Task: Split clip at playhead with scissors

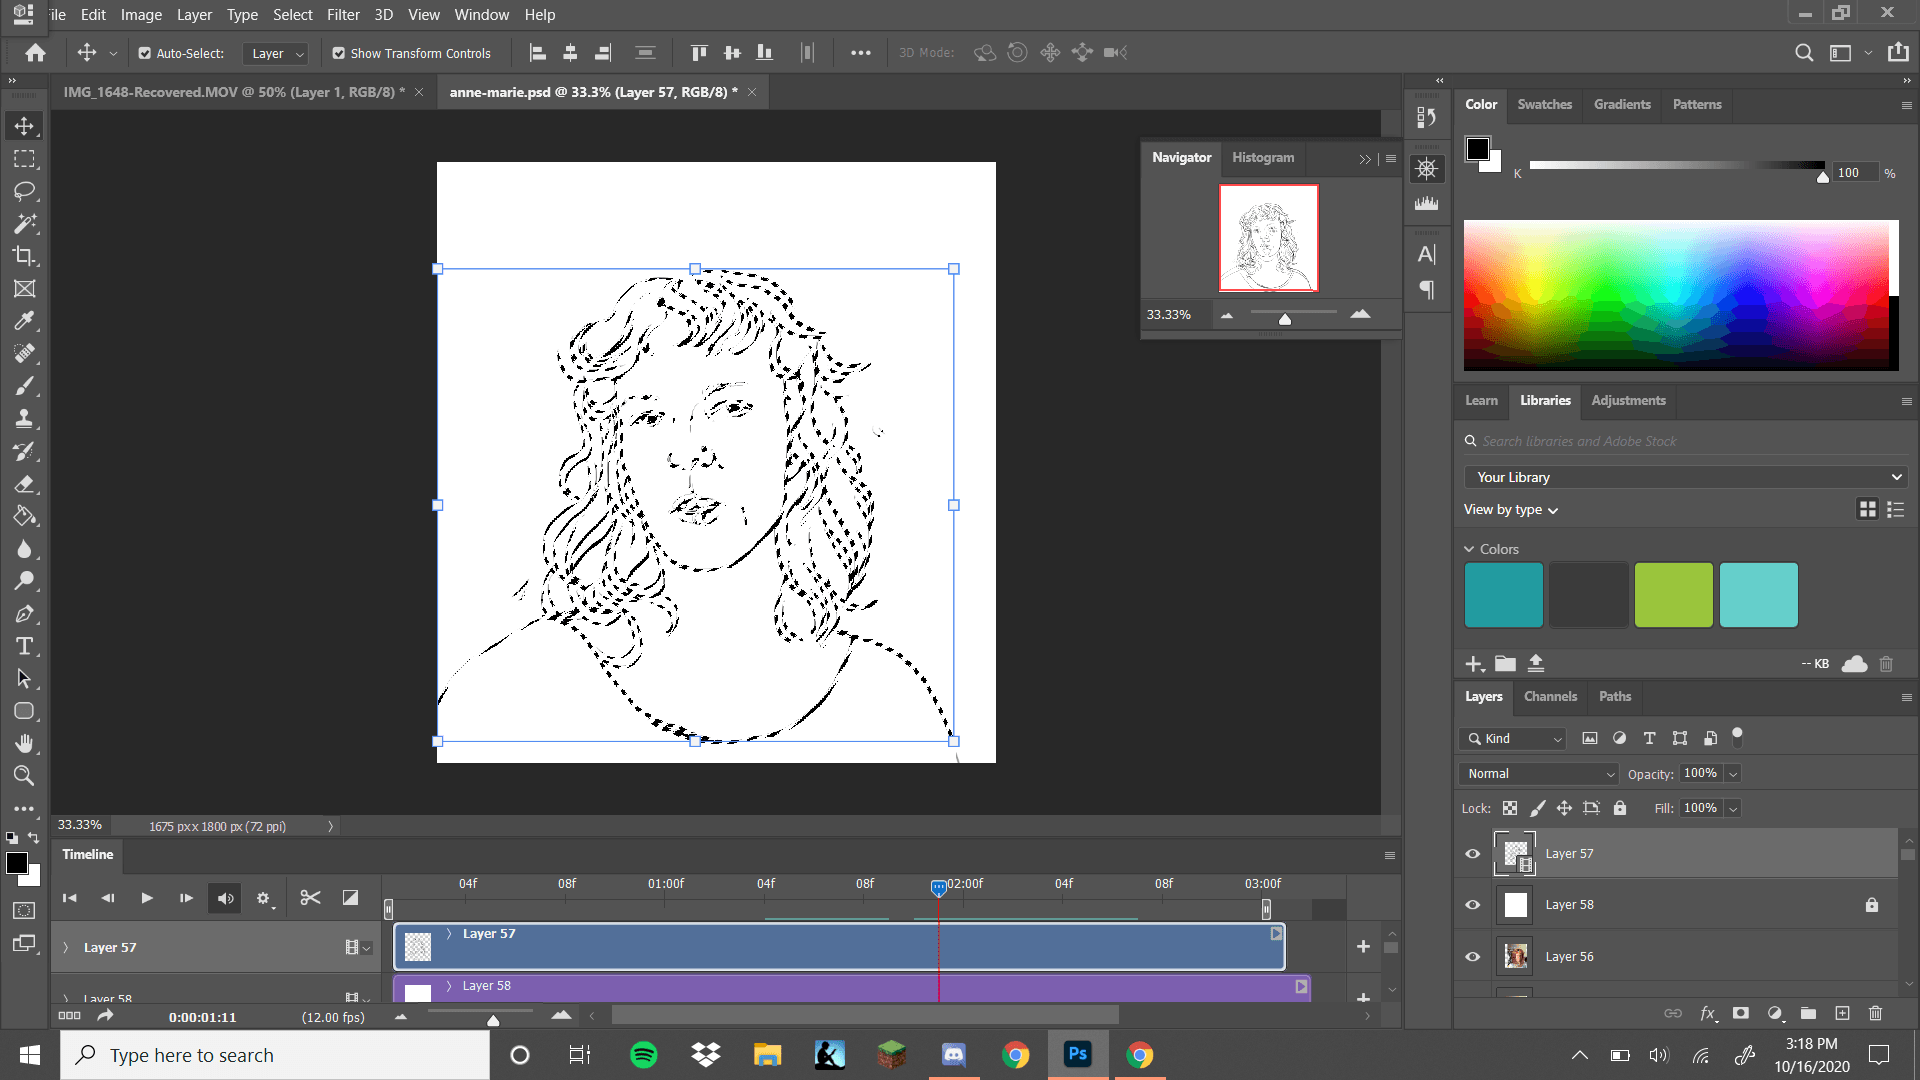Action: tap(310, 898)
